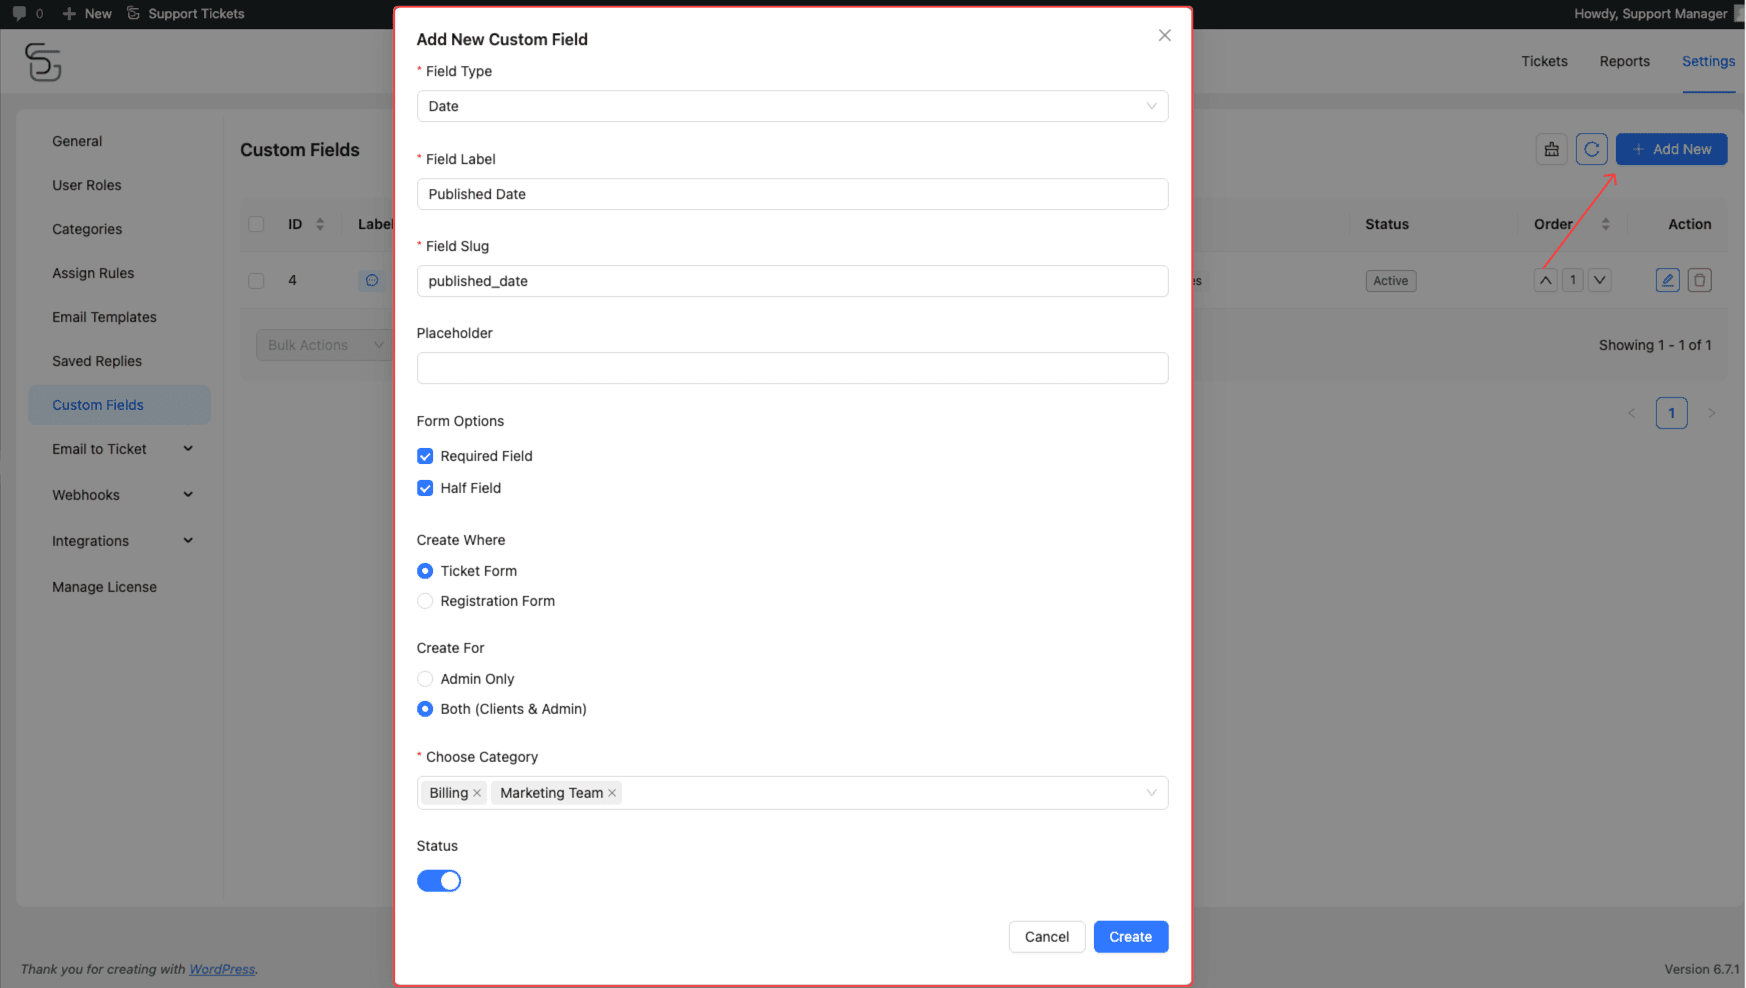The image size is (1746, 988).
Task: Delete custom field row 4
Action: 1699,281
